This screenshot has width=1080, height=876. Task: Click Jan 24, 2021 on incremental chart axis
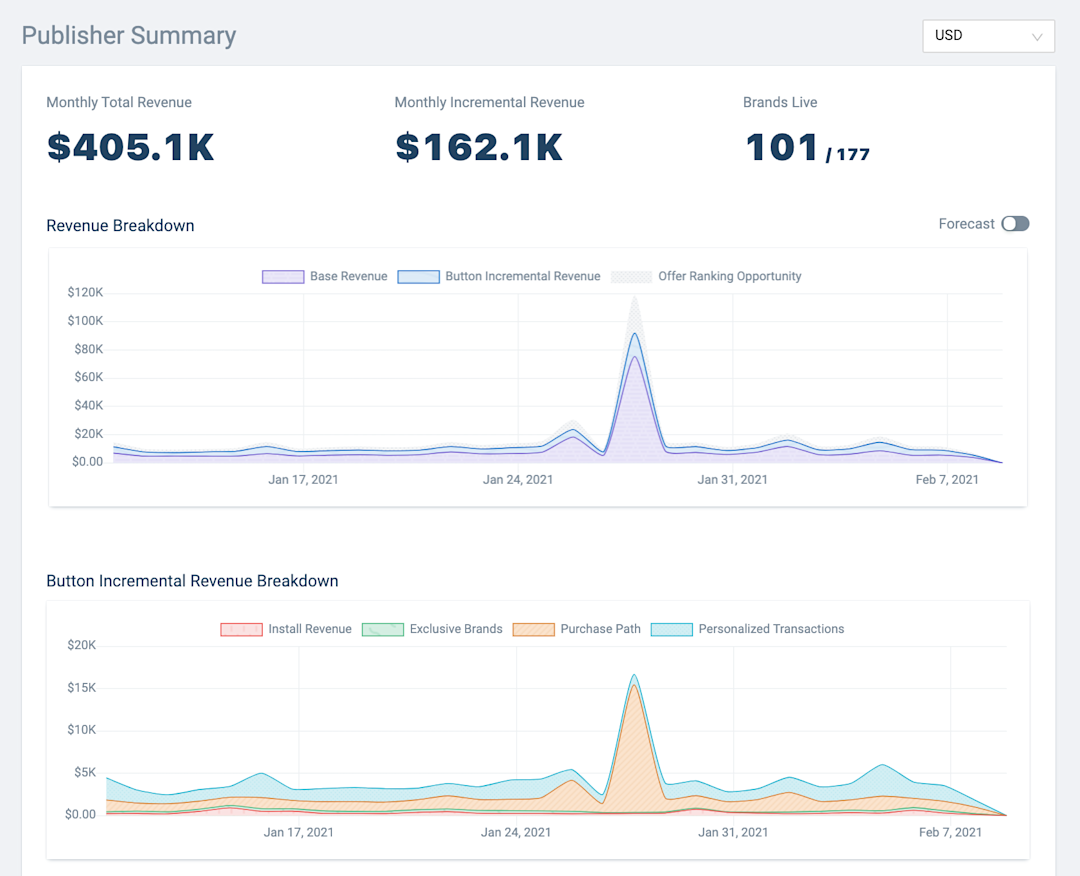(x=516, y=833)
